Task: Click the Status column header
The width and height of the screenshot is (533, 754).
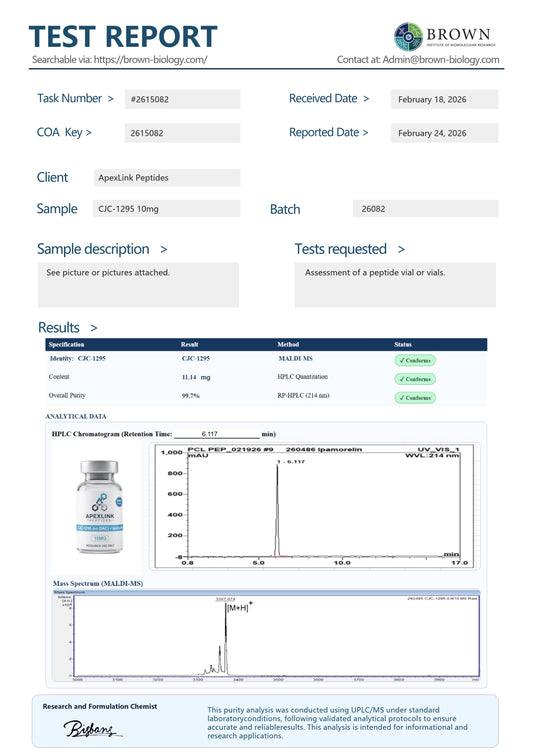Action: (x=403, y=344)
